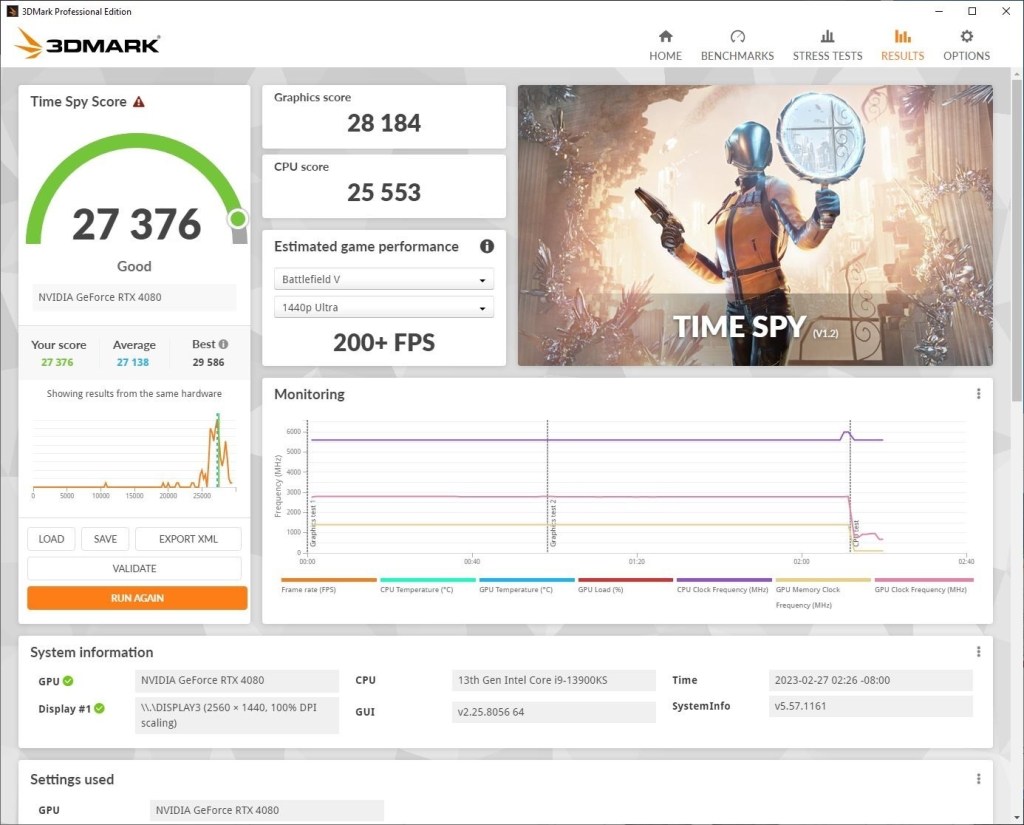
Task: Click the 200+ FPS estimate
Action: click(x=384, y=342)
